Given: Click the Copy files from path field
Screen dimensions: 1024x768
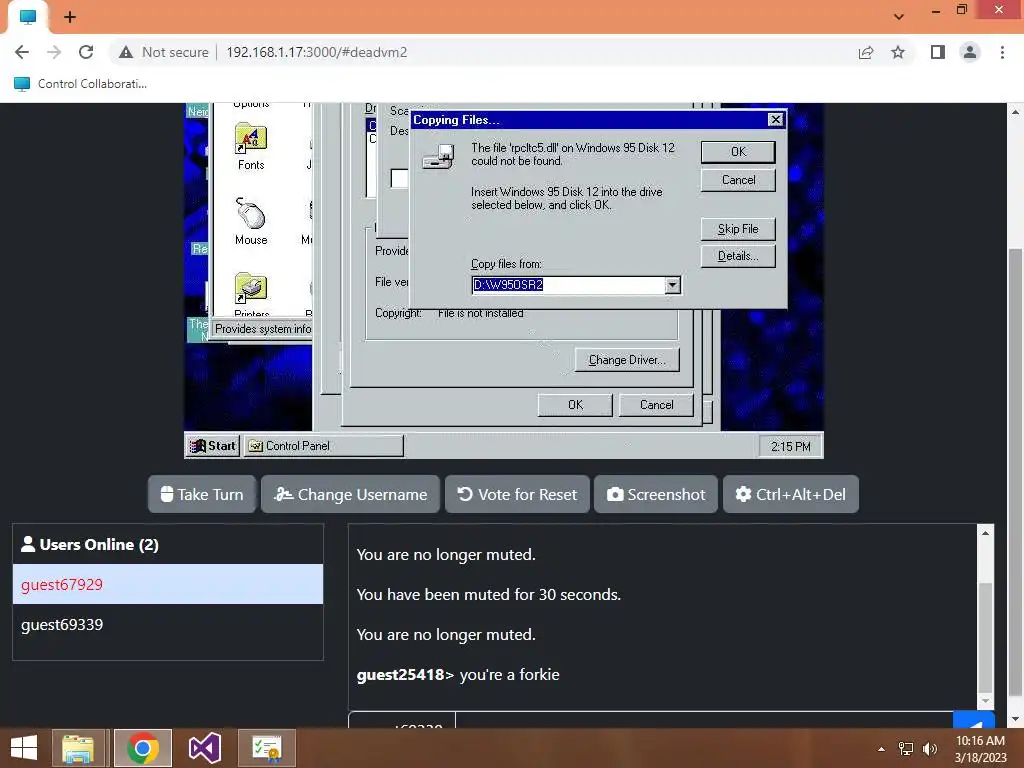Looking at the screenshot, I should pyautogui.click(x=568, y=285).
